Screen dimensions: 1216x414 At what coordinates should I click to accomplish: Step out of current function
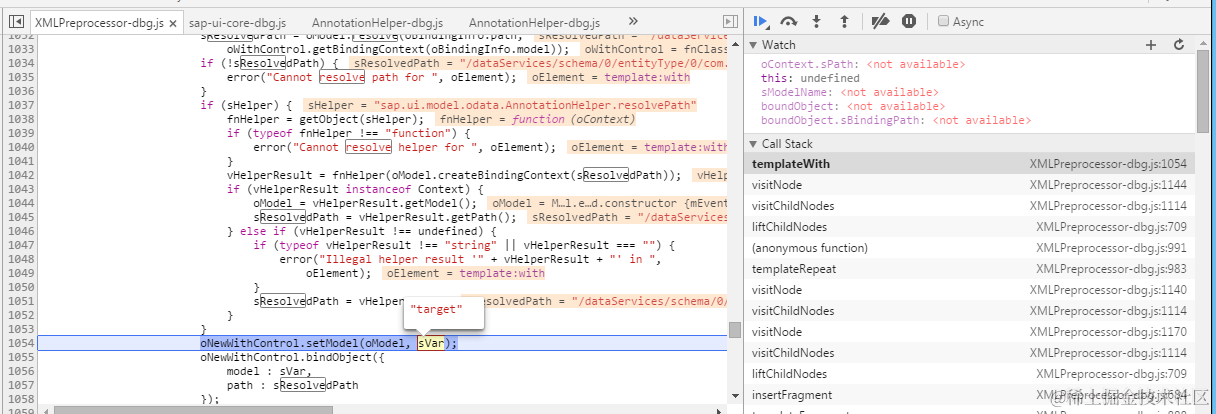click(x=843, y=20)
